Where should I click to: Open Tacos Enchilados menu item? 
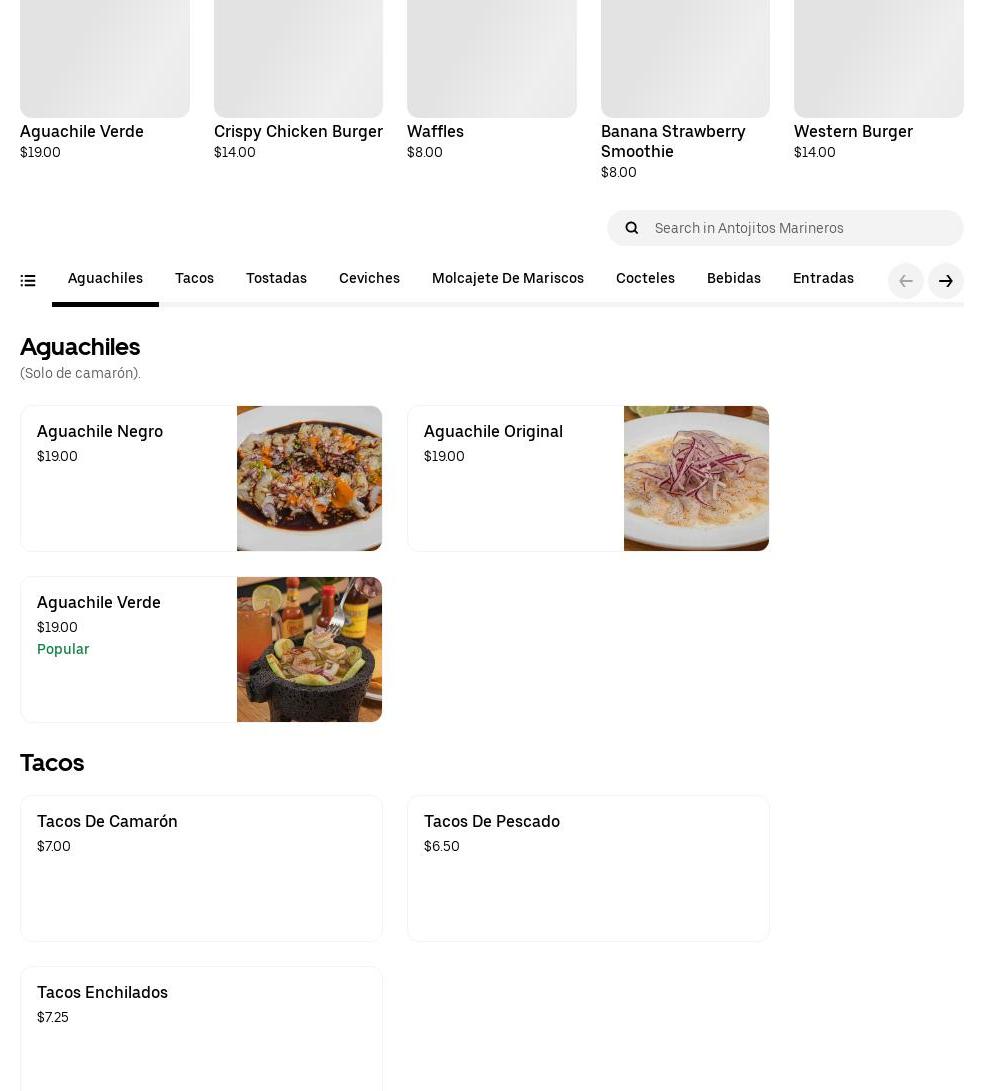click(x=201, y=1028)
